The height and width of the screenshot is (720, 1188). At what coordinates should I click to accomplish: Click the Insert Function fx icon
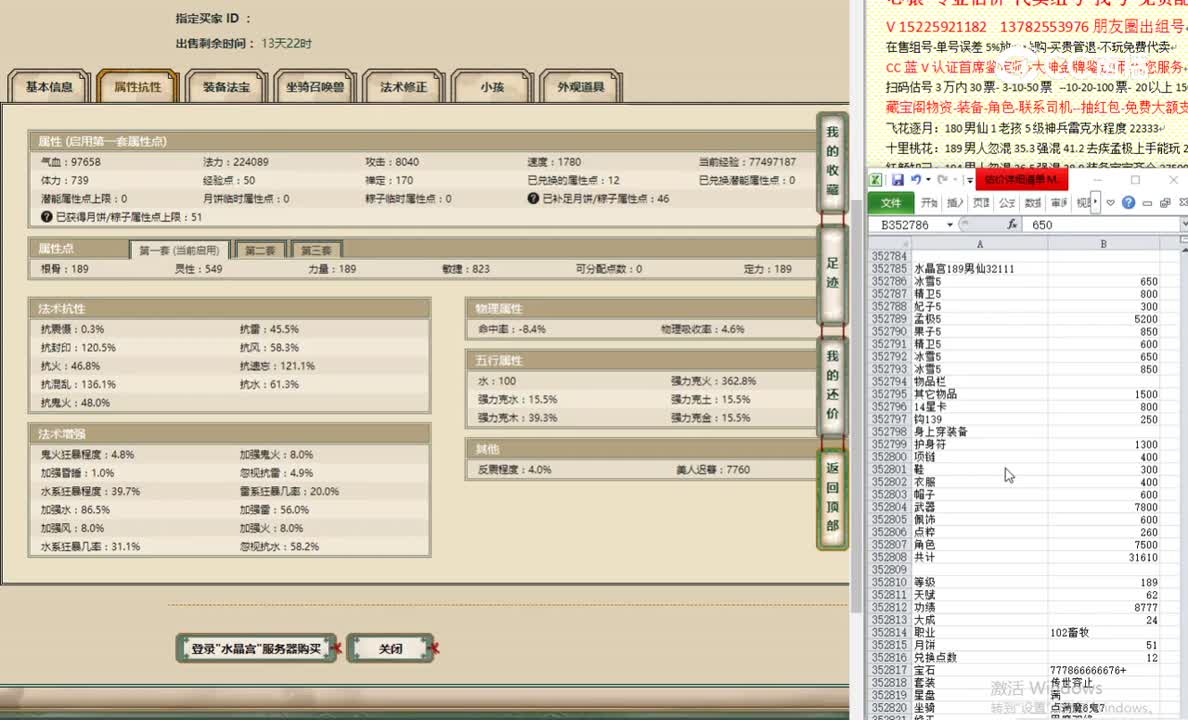click(1012, 224)
